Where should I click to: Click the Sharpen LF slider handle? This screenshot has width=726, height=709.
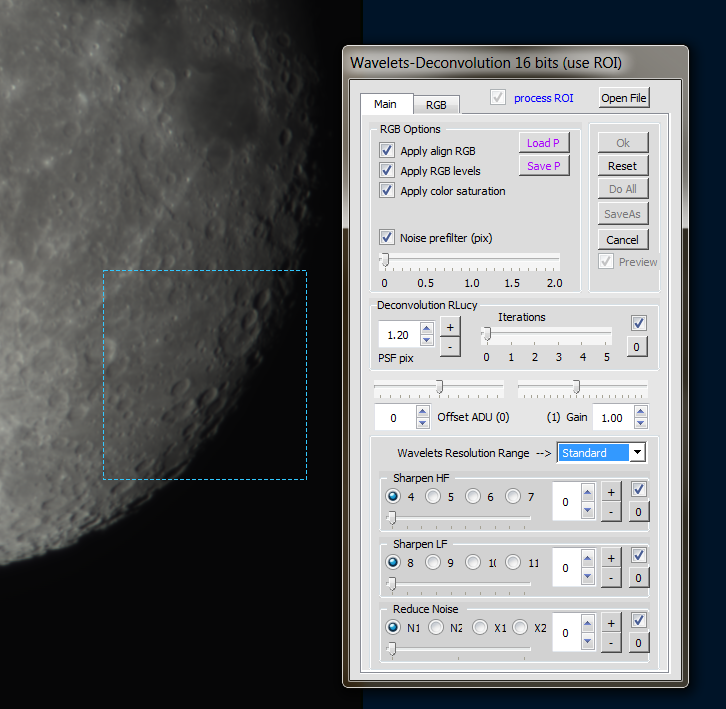click(x=392, y=584)
